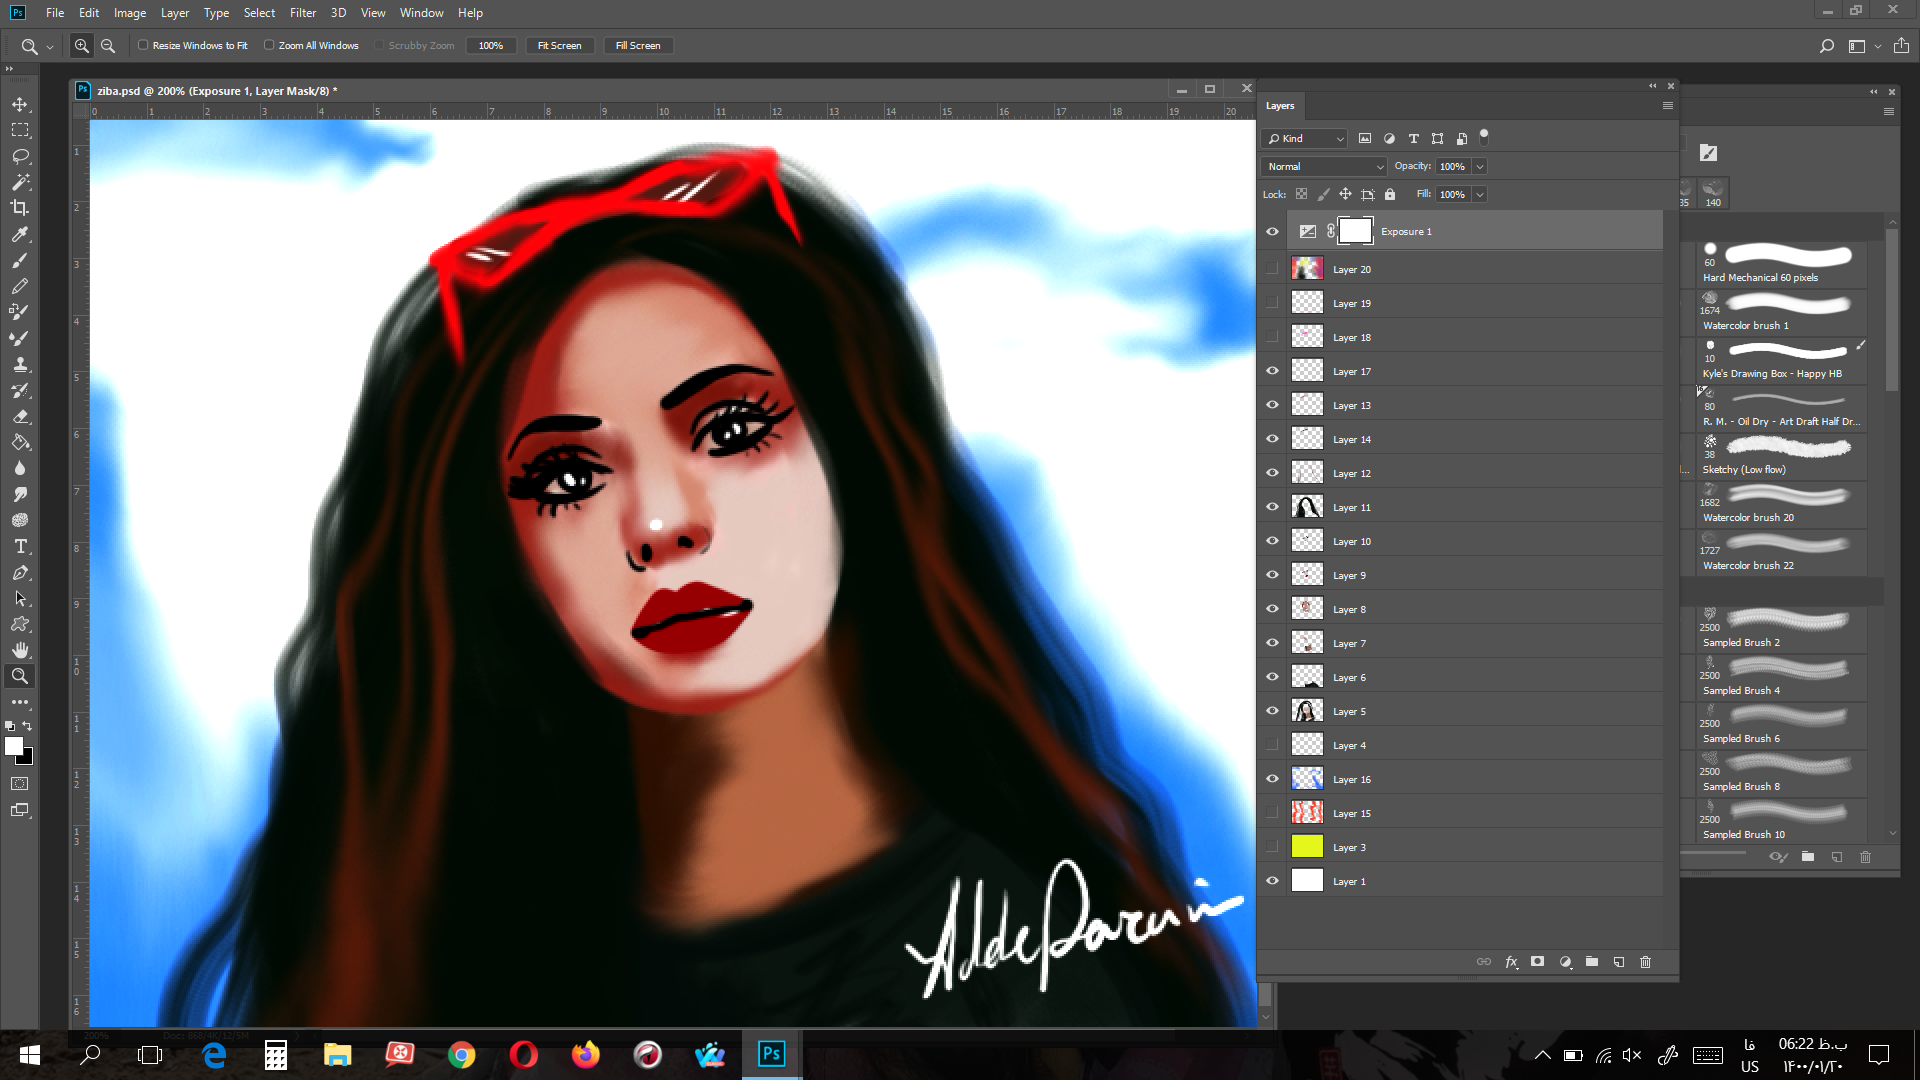The height and width of the screenshot is (1080, 1920).
Task: Select the Eyedropper tool
Action: [20, 234]
